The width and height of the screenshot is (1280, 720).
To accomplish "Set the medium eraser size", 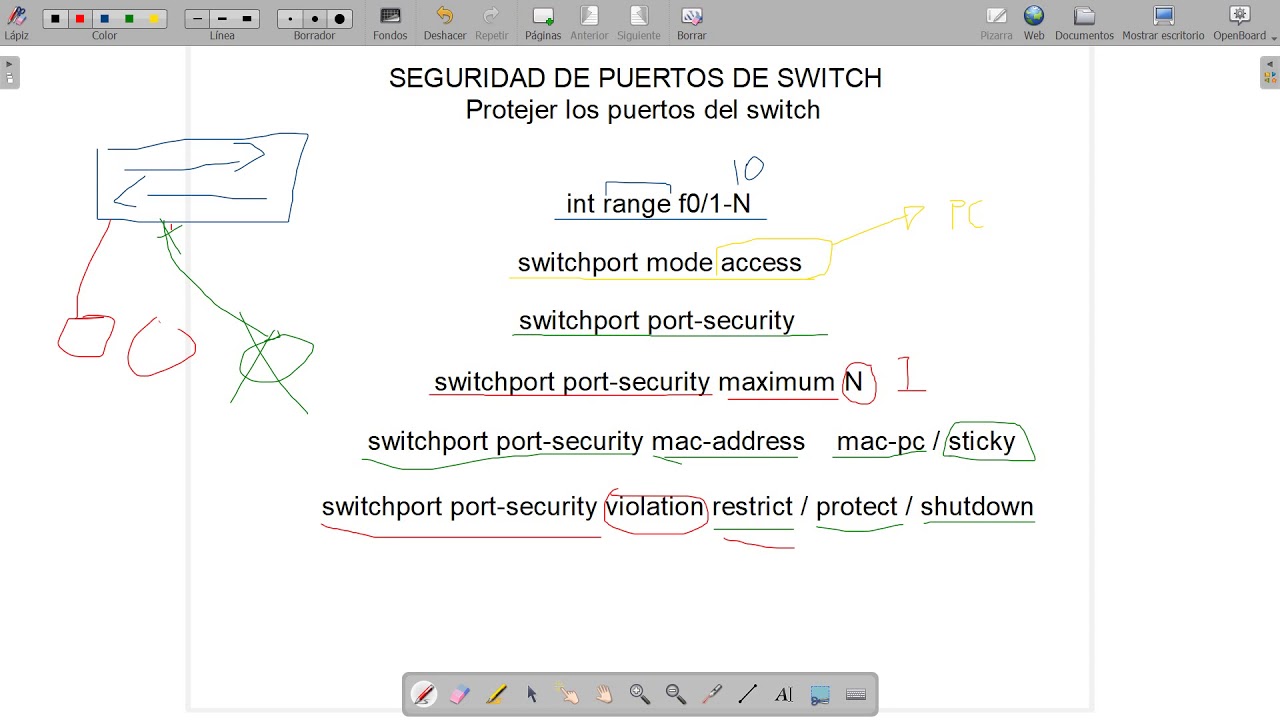I will click(315, 19).
